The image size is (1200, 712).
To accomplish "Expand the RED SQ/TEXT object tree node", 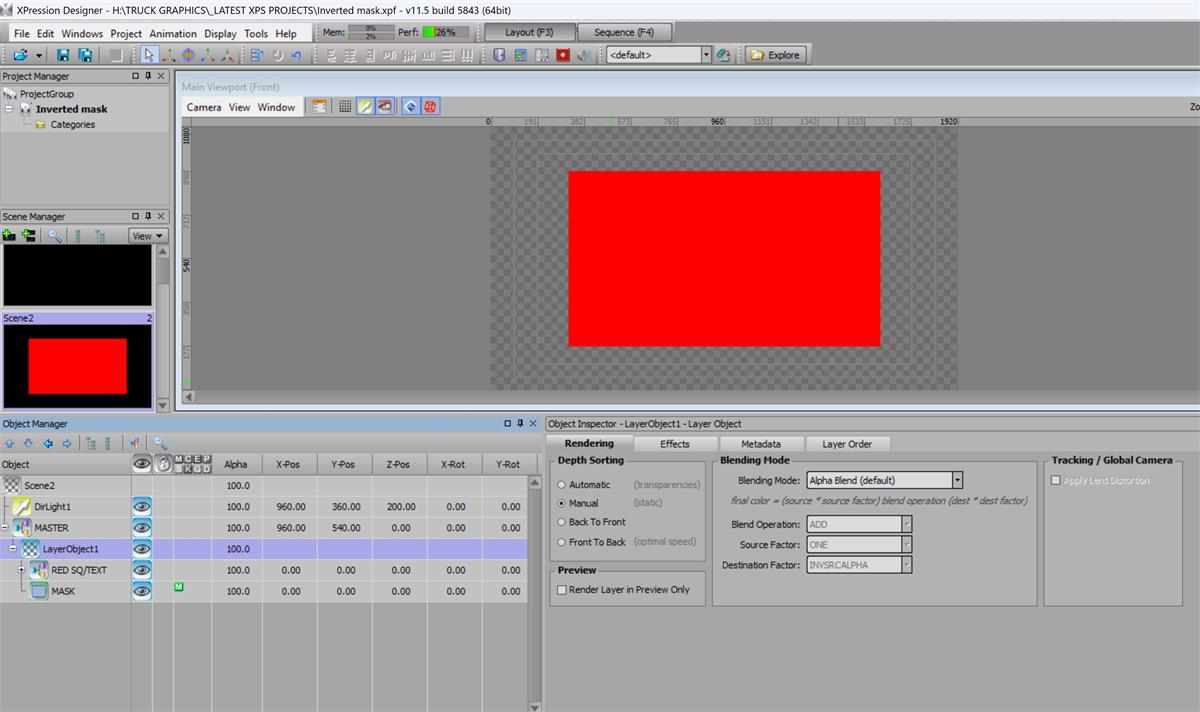I will (x=21, y=570).
